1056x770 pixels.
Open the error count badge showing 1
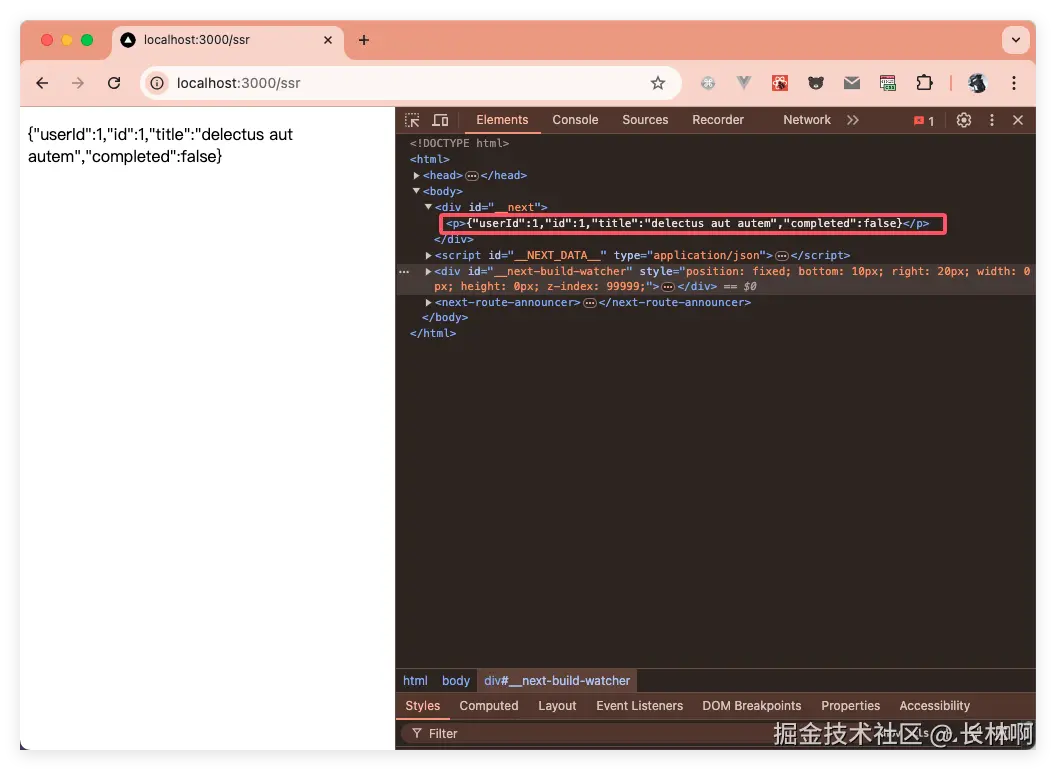[x=923, y=121]
